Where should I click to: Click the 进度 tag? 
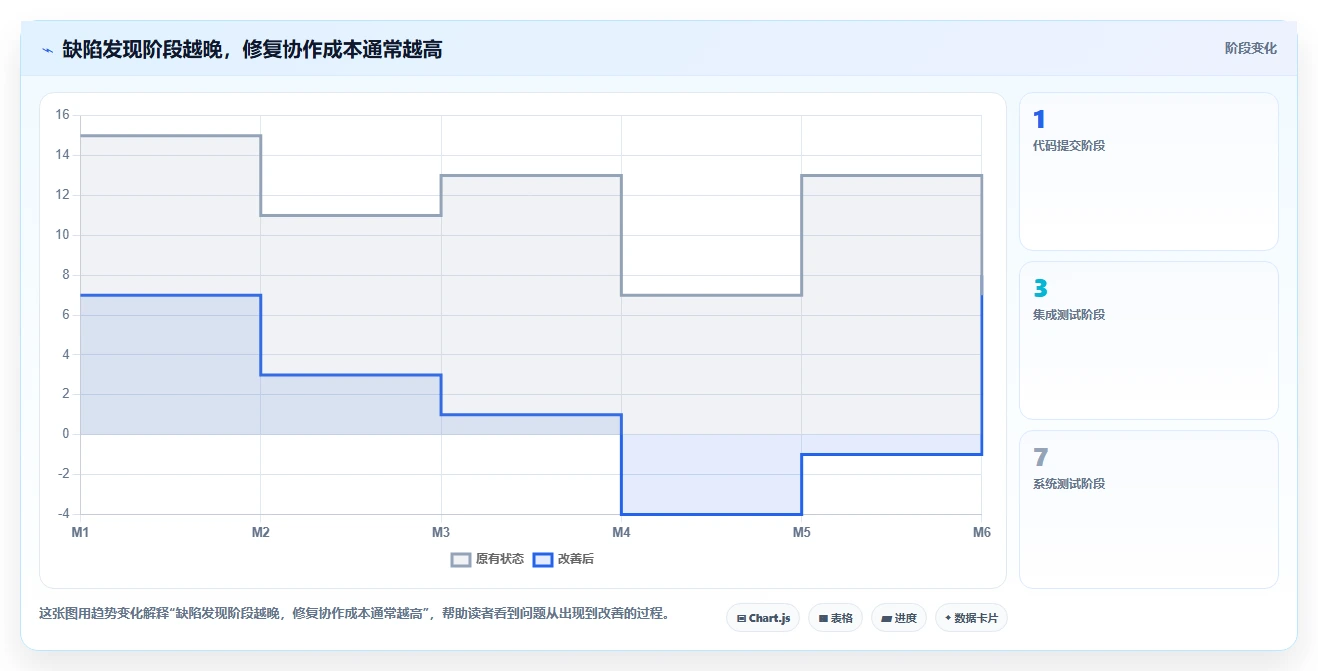click(899, 618)
